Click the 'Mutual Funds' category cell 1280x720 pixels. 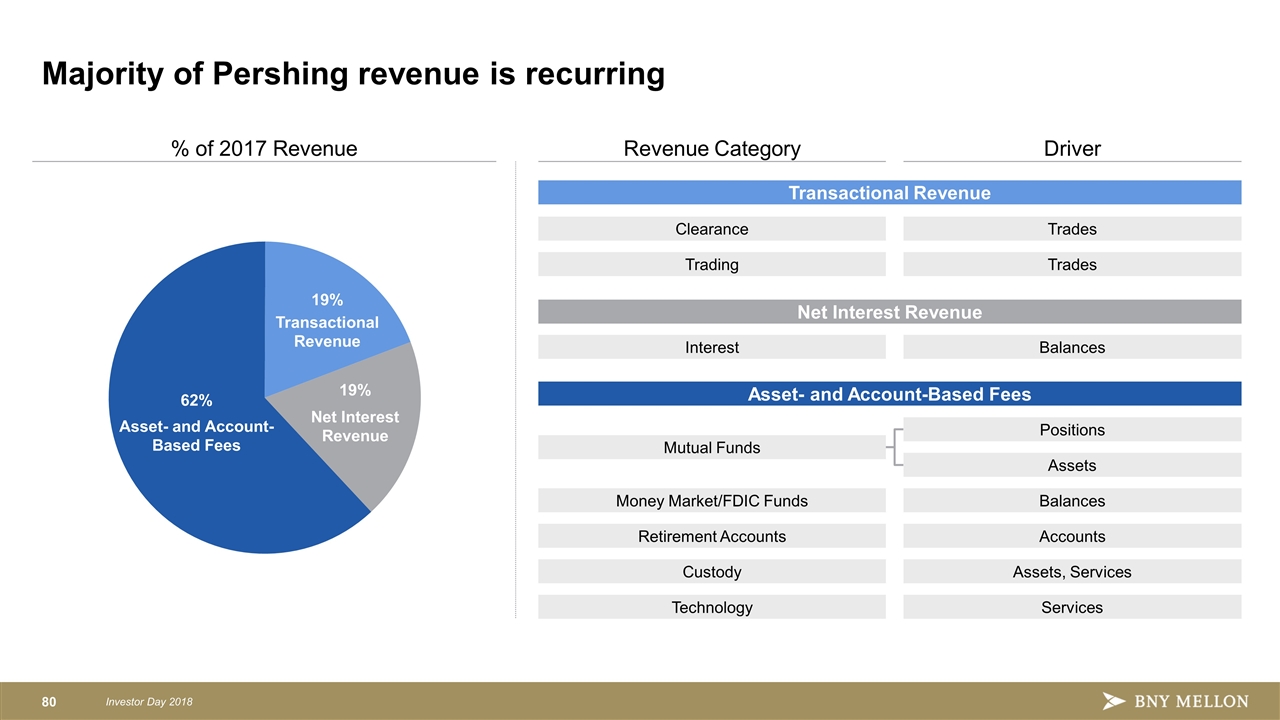[712, 447]
